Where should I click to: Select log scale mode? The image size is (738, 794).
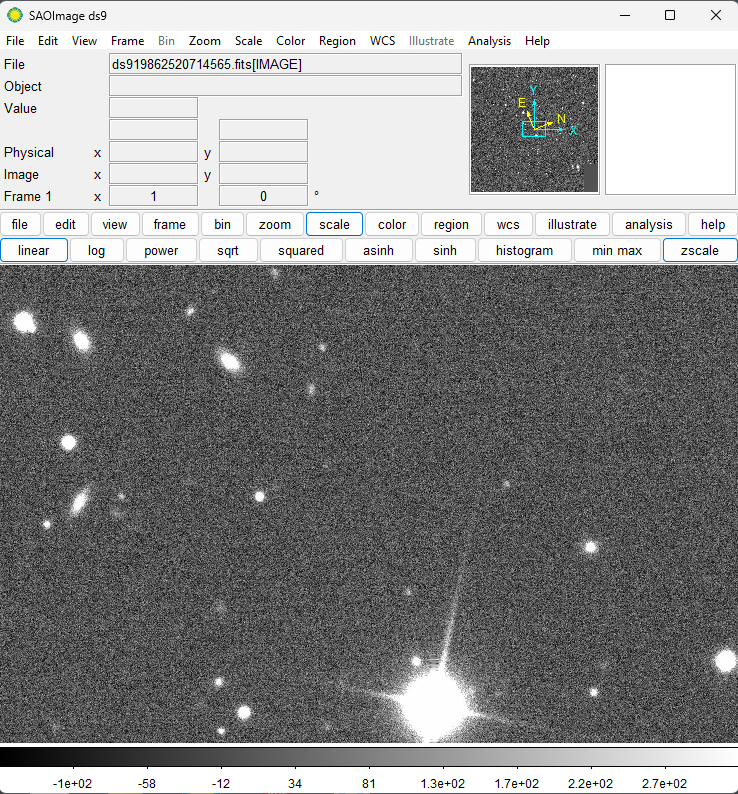coord(96,250)
